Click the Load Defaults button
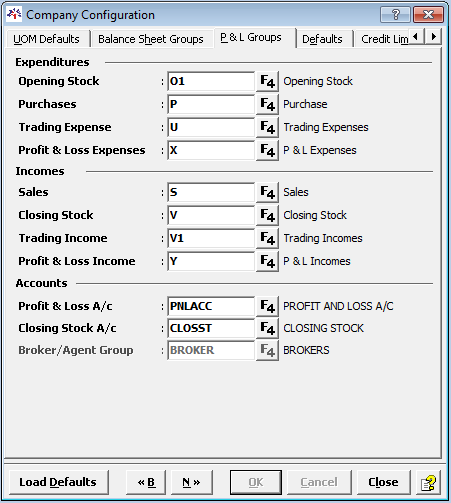Viewport: 451px width, 503px height. click(x=58, y=482)
